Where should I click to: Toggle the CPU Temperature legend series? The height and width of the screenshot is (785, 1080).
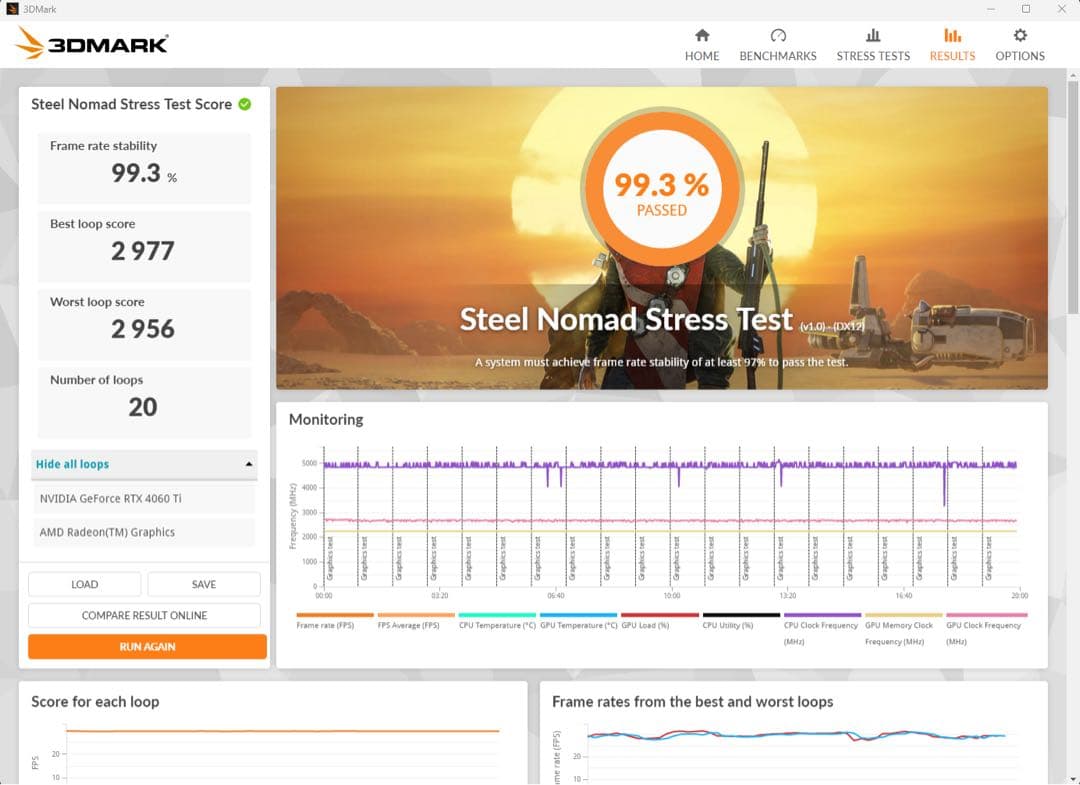[x=497, y=625]
